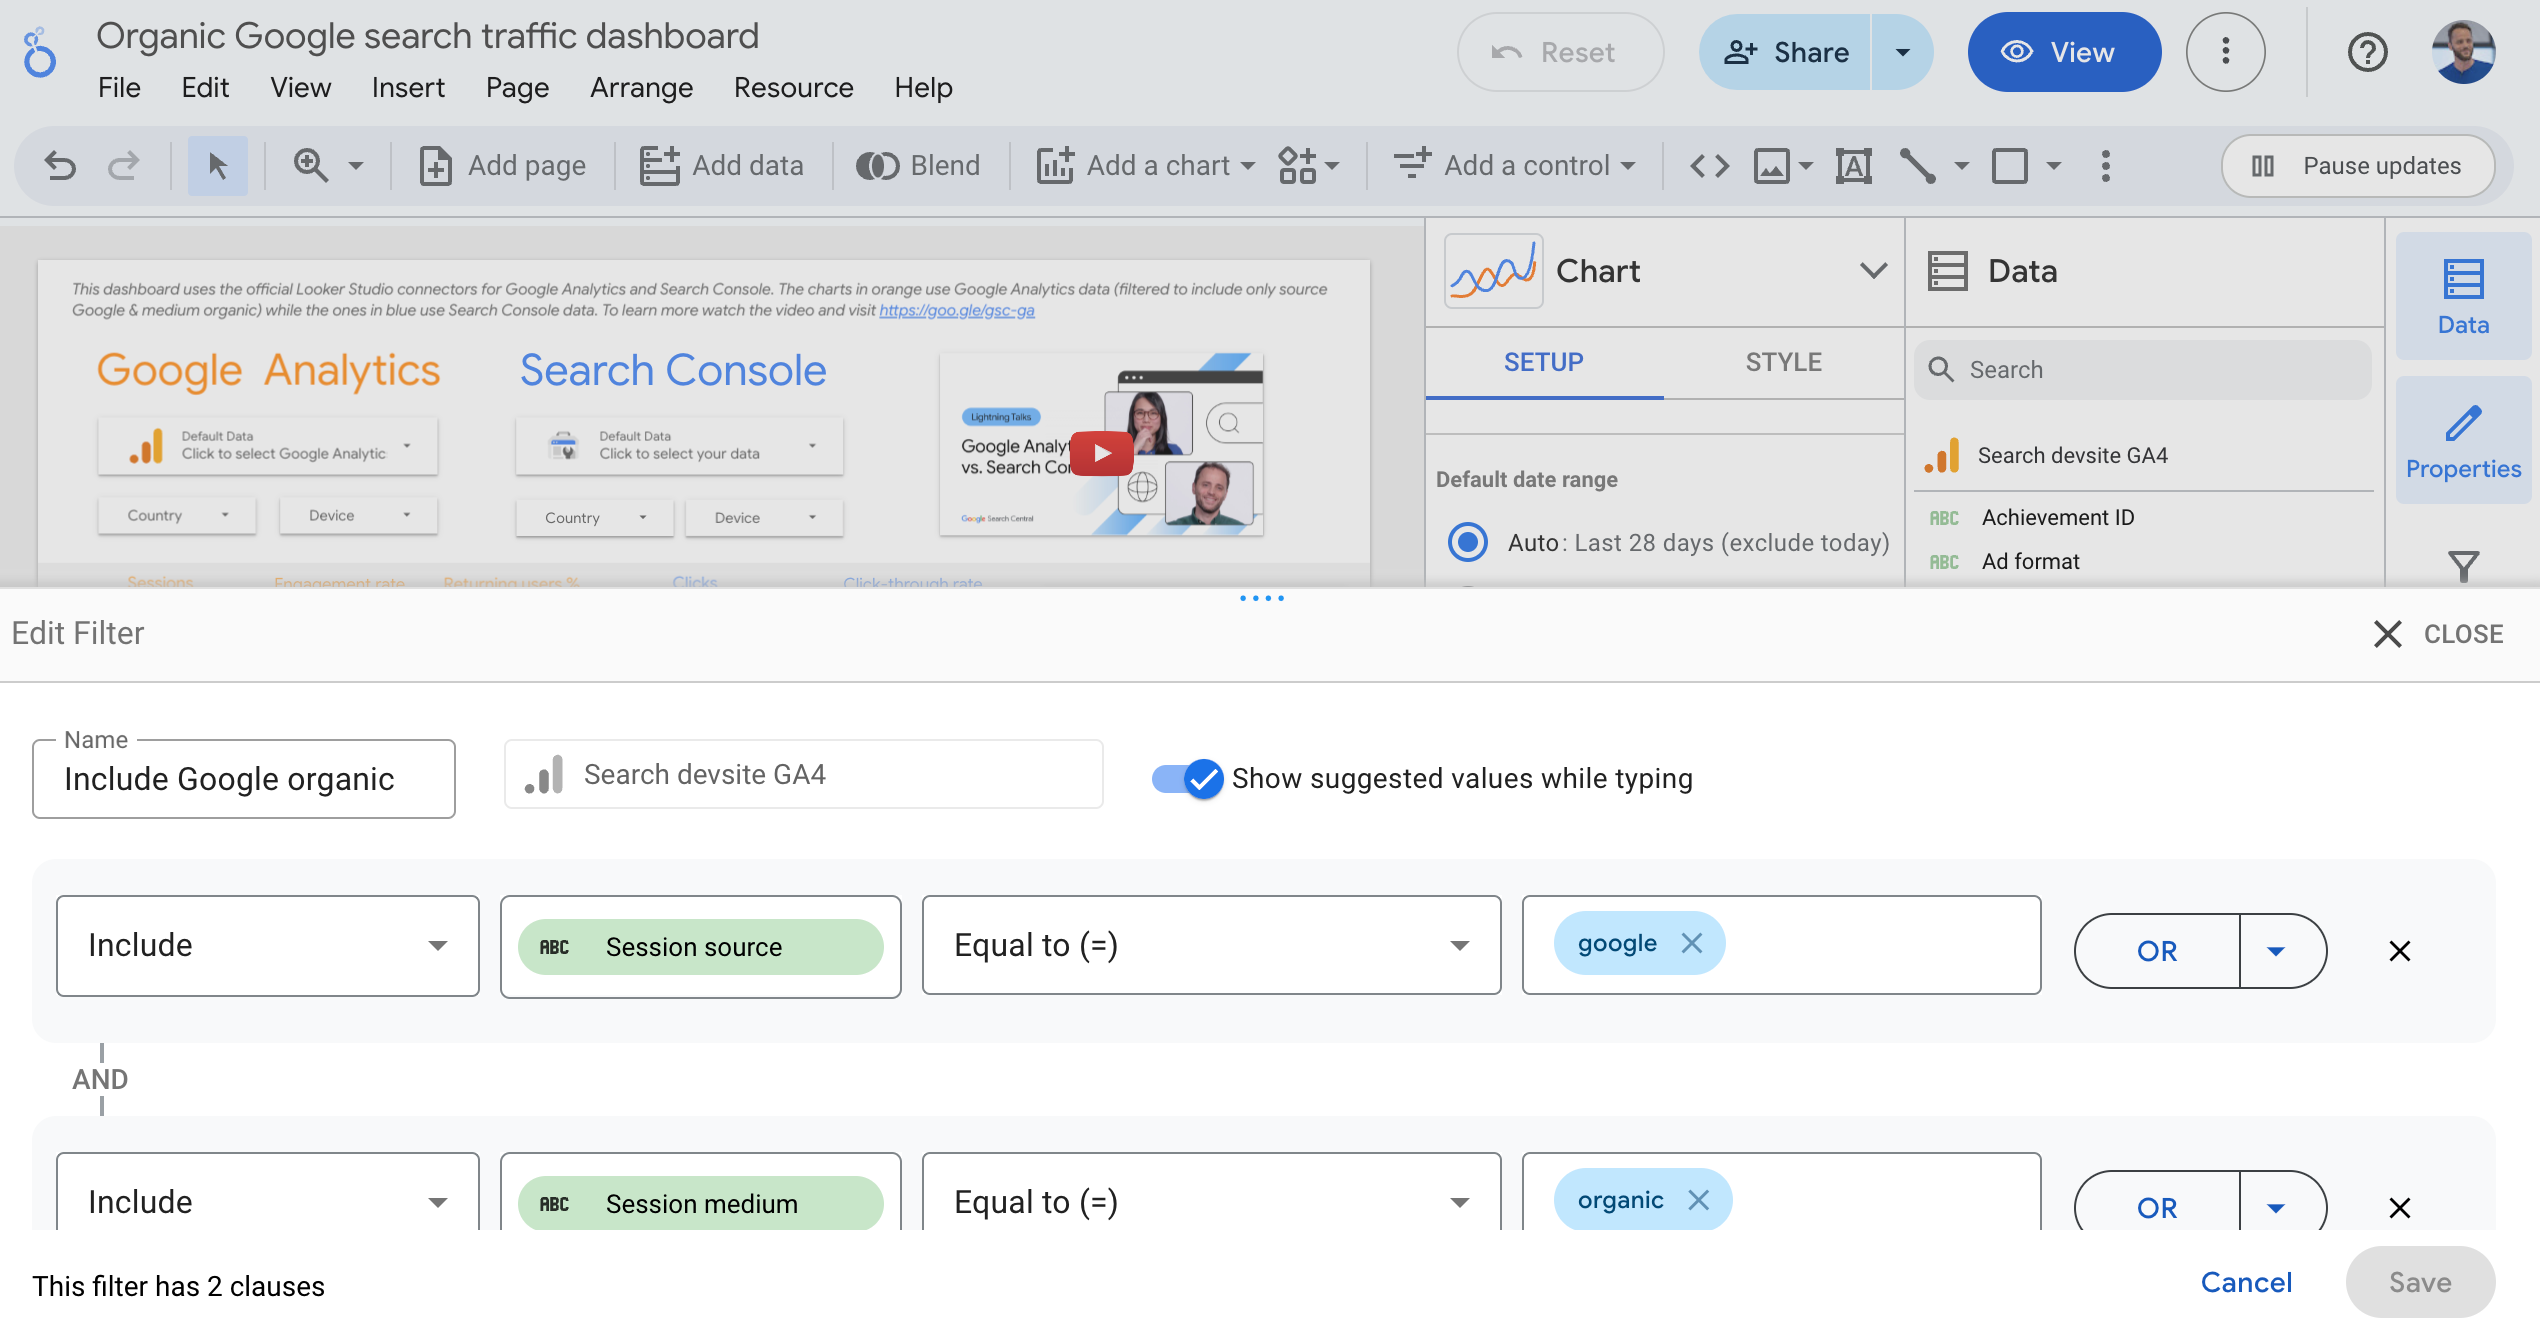Expand the Include dropdown on second clause

tap(269, 1201)
